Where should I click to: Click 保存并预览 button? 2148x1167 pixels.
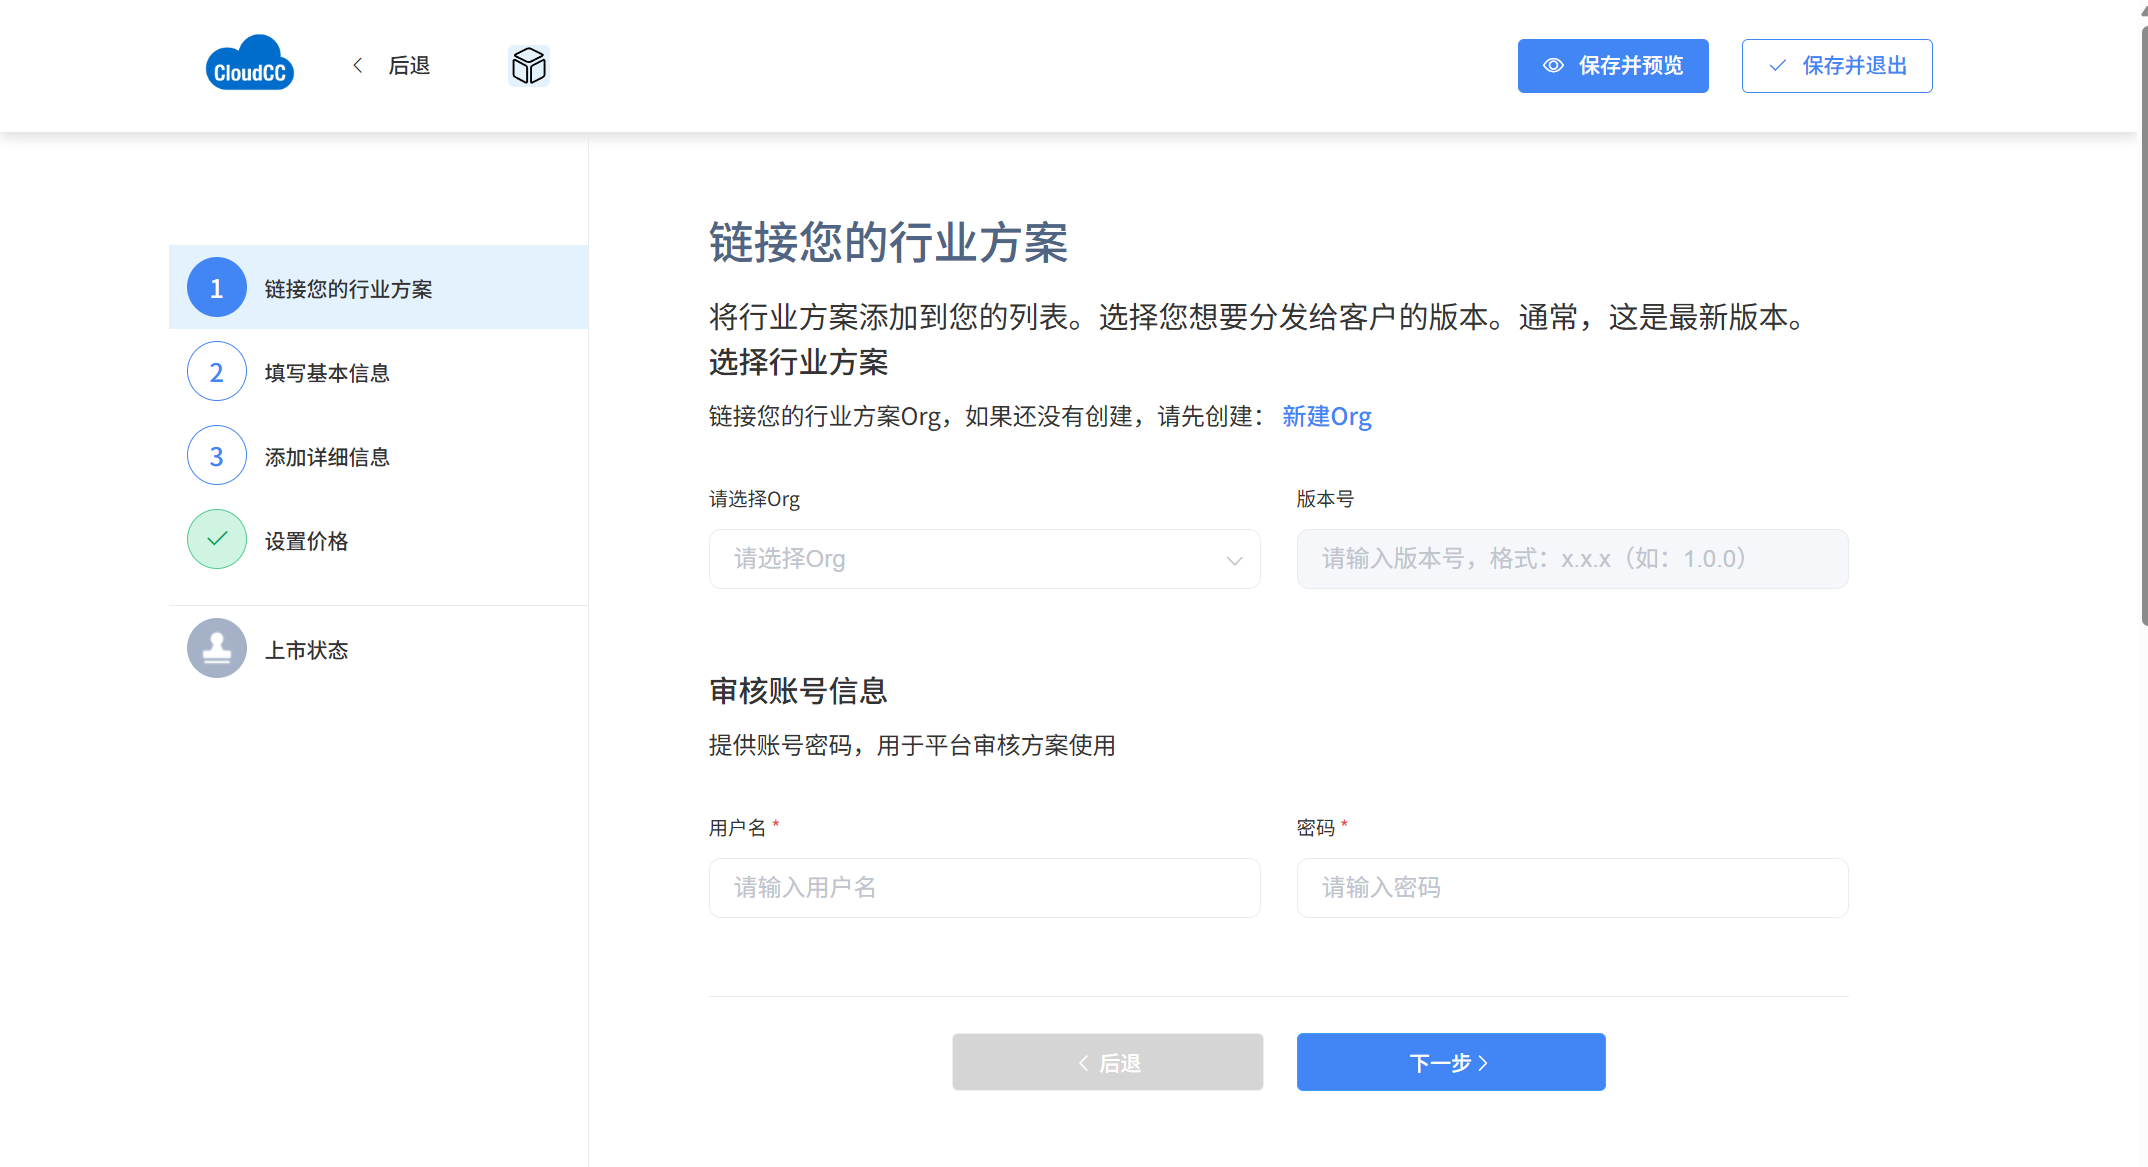(1612, 66)
